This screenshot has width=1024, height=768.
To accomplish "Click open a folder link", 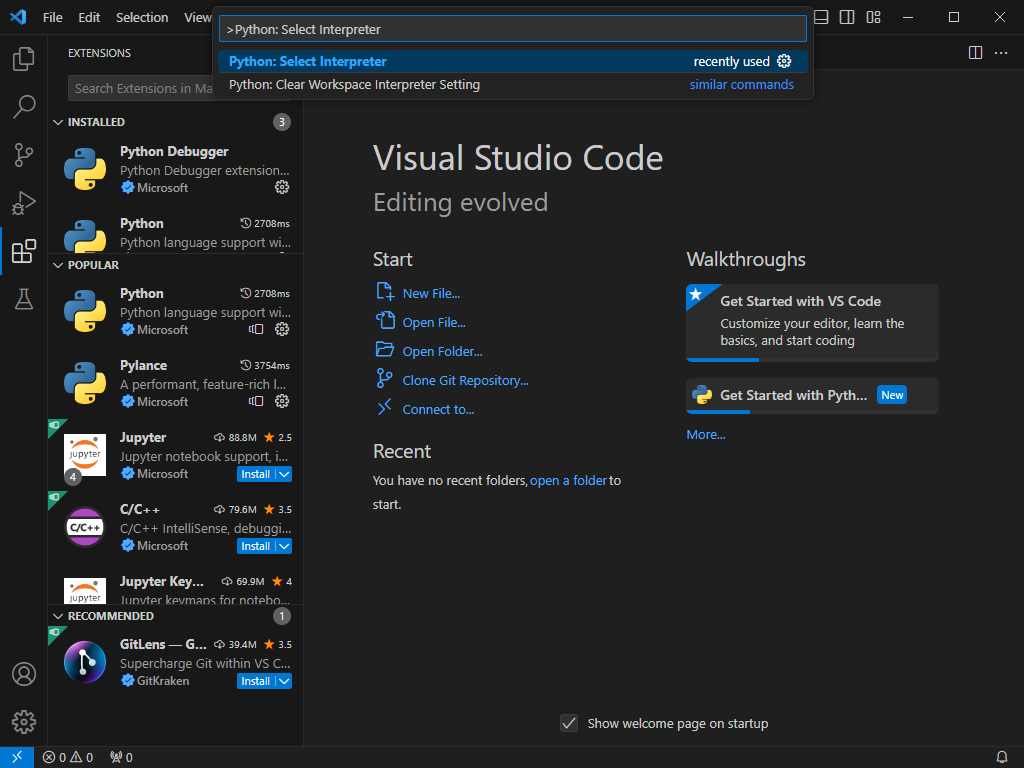I will (568, 481).
